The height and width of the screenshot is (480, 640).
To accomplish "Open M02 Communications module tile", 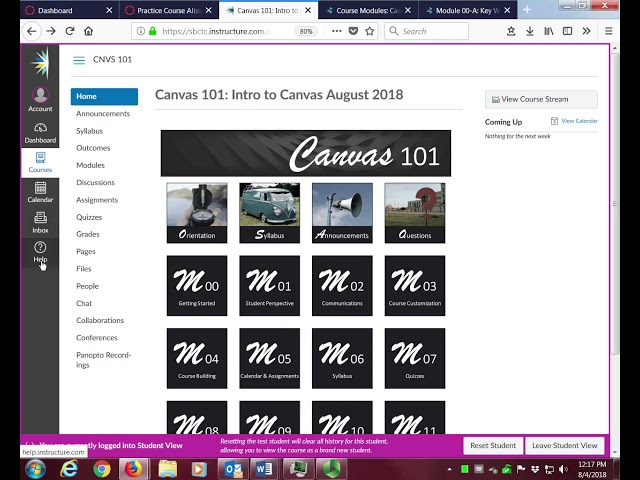I will tap(342, 286).
